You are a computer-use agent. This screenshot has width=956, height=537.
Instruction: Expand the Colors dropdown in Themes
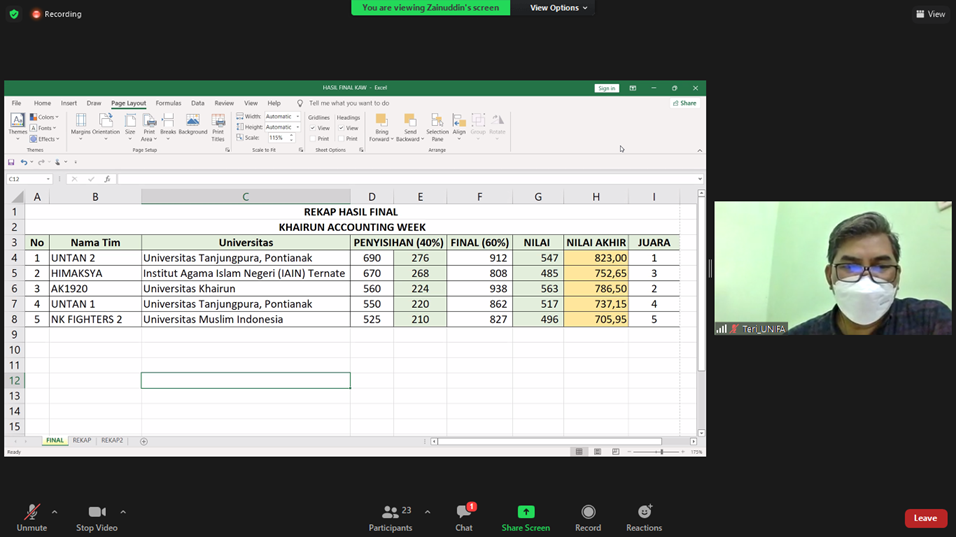coord(45,117)
